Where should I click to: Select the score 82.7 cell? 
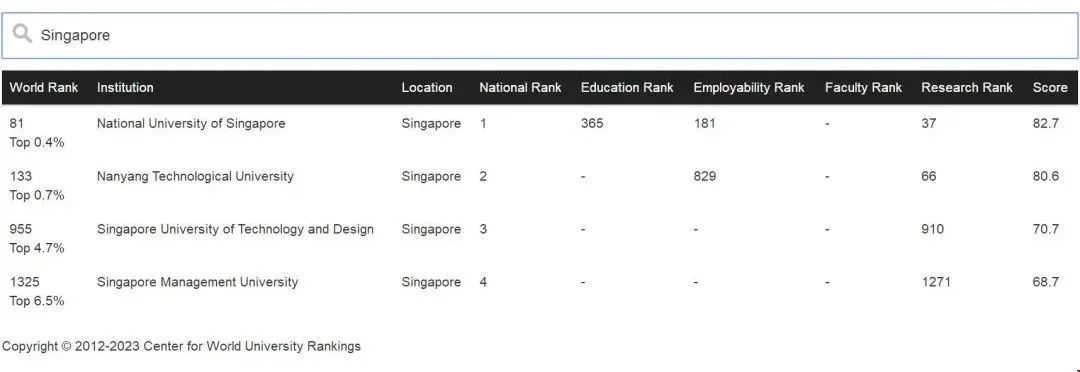[x=1046, y=123]
